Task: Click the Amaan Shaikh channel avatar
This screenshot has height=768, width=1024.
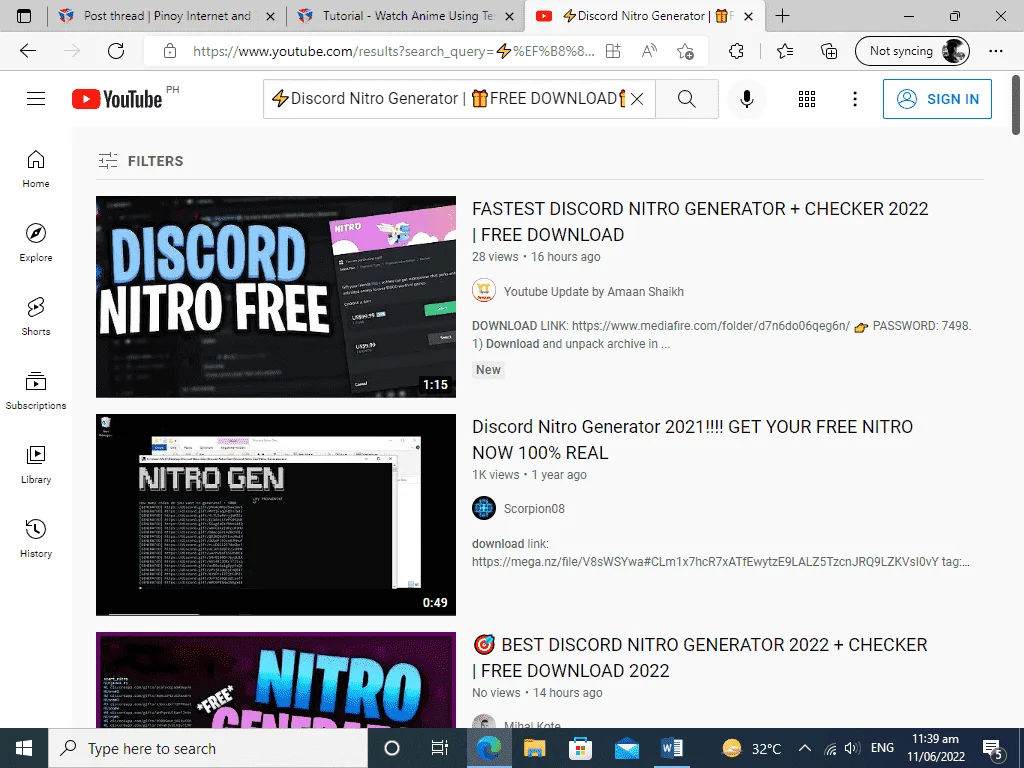Action: (x=484, y=291)
